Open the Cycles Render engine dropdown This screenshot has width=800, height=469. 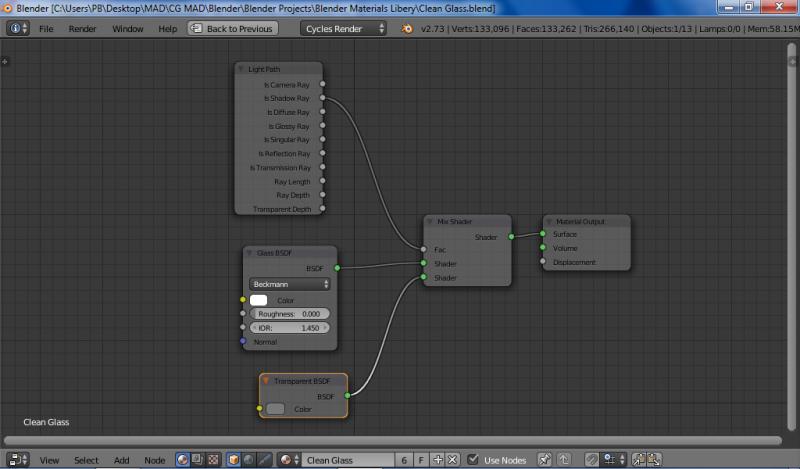click(x=344, y=29)
